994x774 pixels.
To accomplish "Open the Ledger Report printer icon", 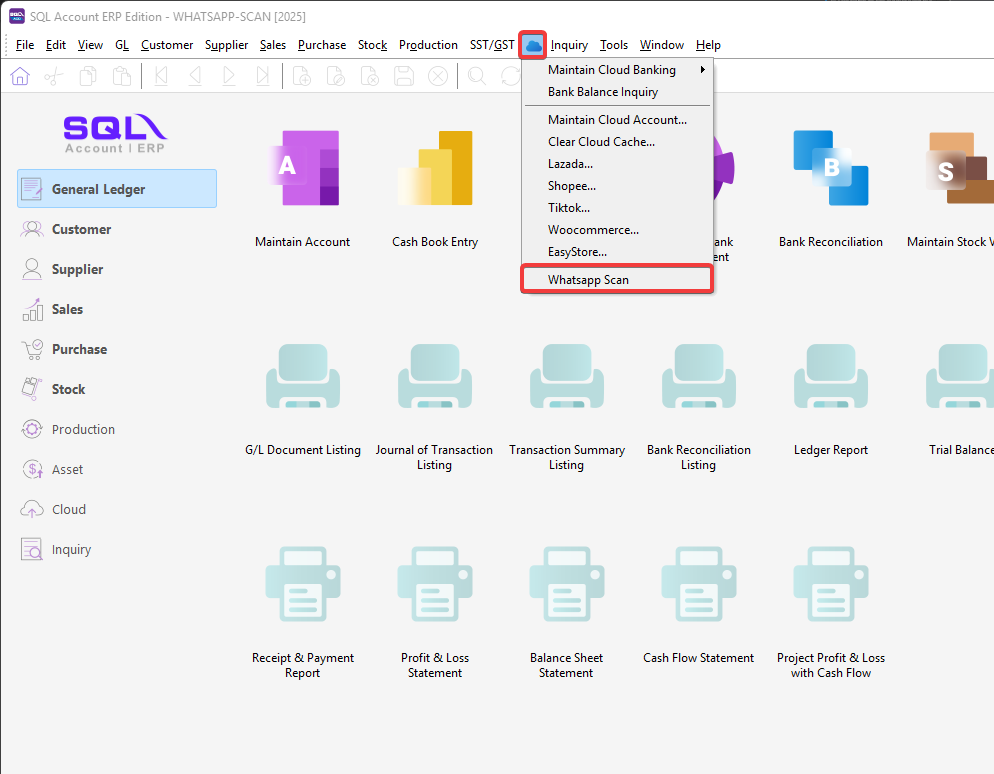I will click(830, 376).
